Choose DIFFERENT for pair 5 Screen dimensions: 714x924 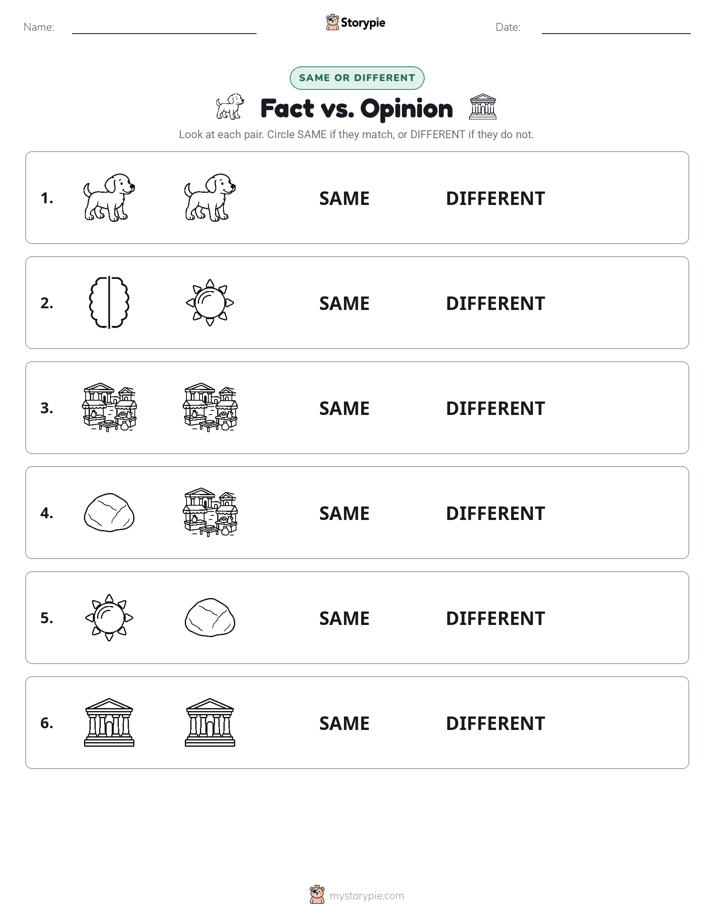[495, 618]
